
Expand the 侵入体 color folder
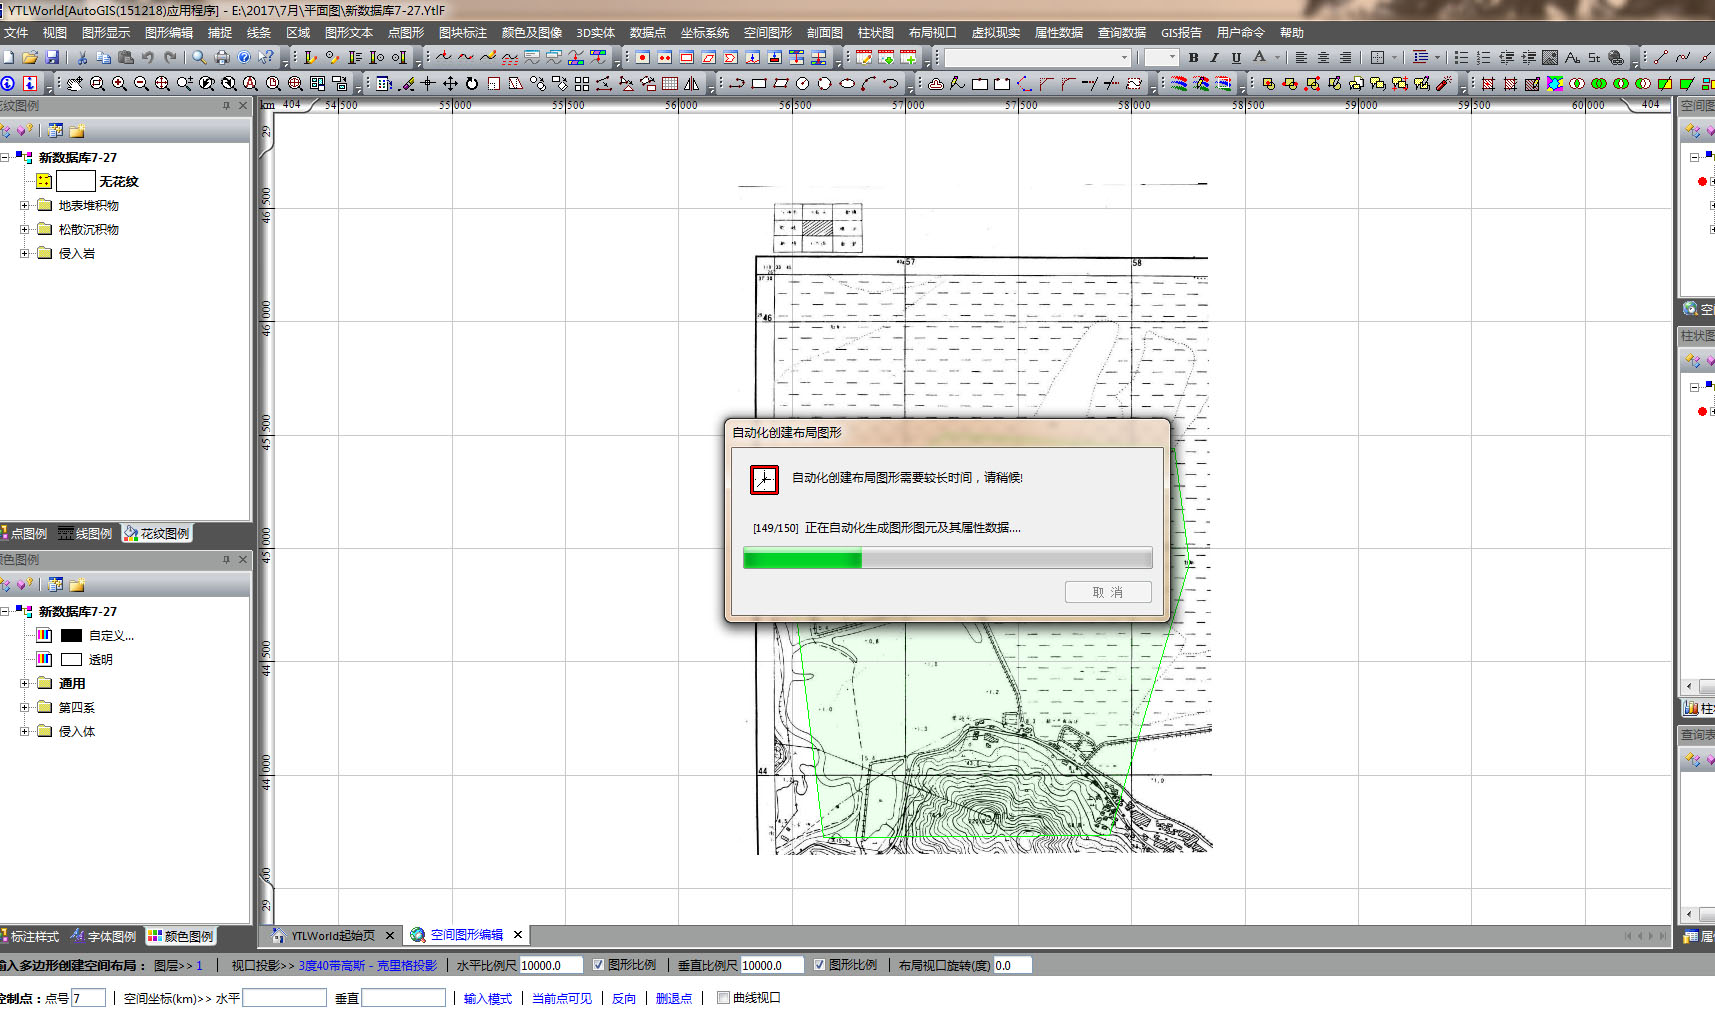(25, 731)
